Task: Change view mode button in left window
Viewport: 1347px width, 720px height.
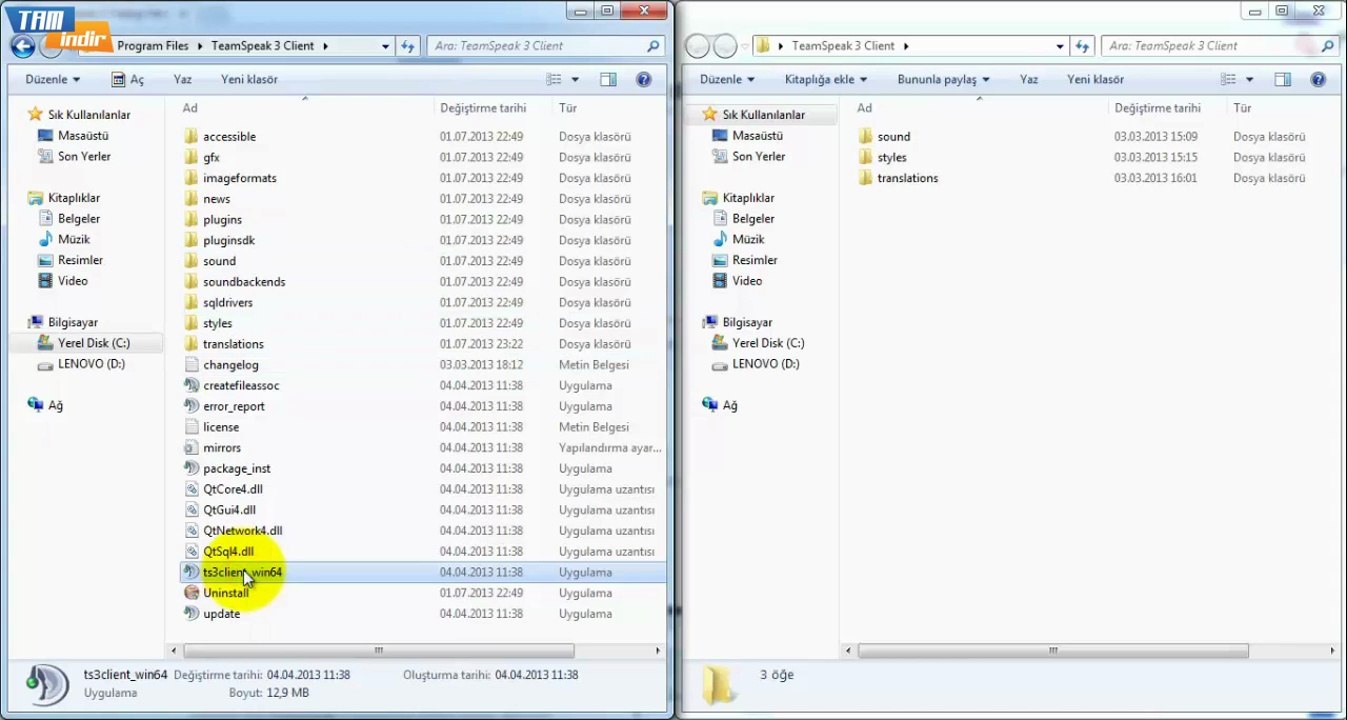Action: (x=555, y=79)
